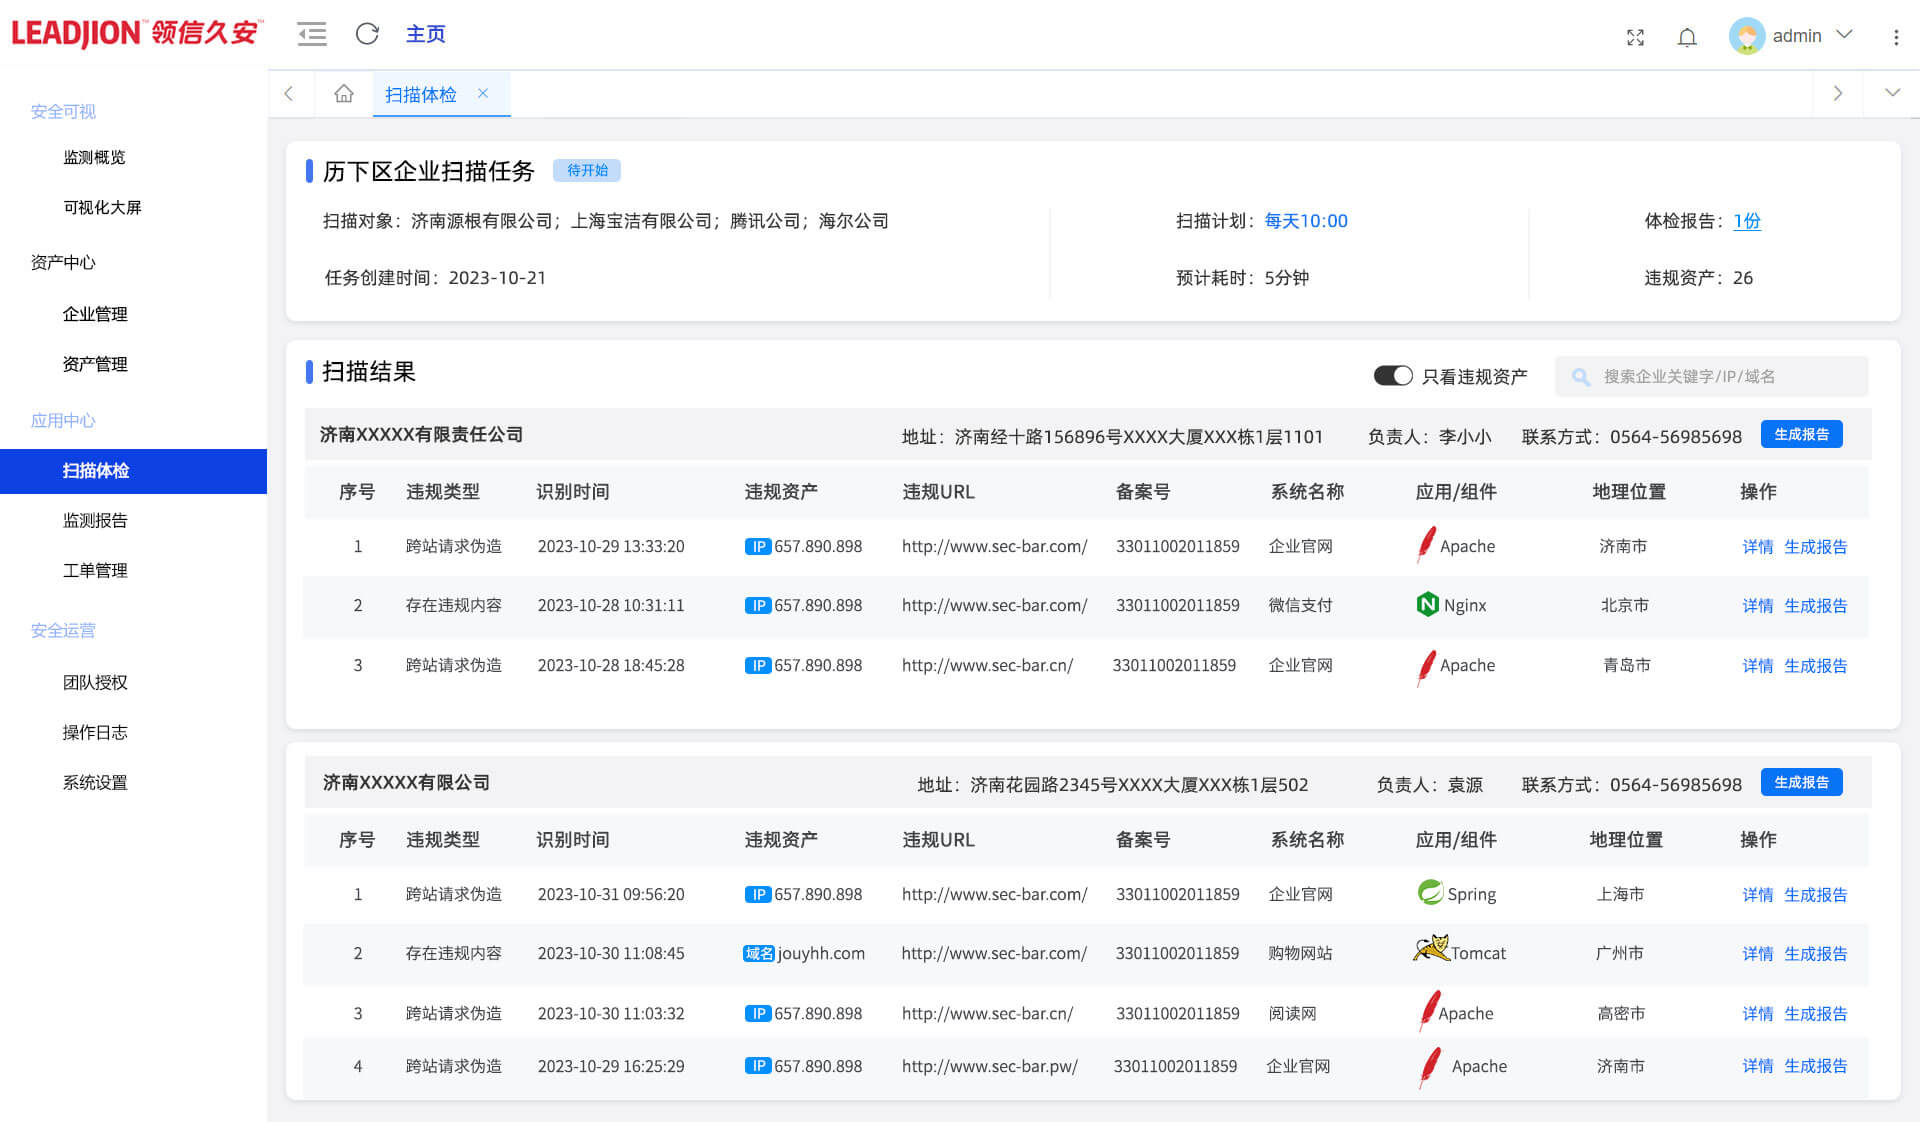Open the vertical three-dot menu
Image resolution: width=1920 pixels, height=1122 pixels.
(x=1896, y=37)
